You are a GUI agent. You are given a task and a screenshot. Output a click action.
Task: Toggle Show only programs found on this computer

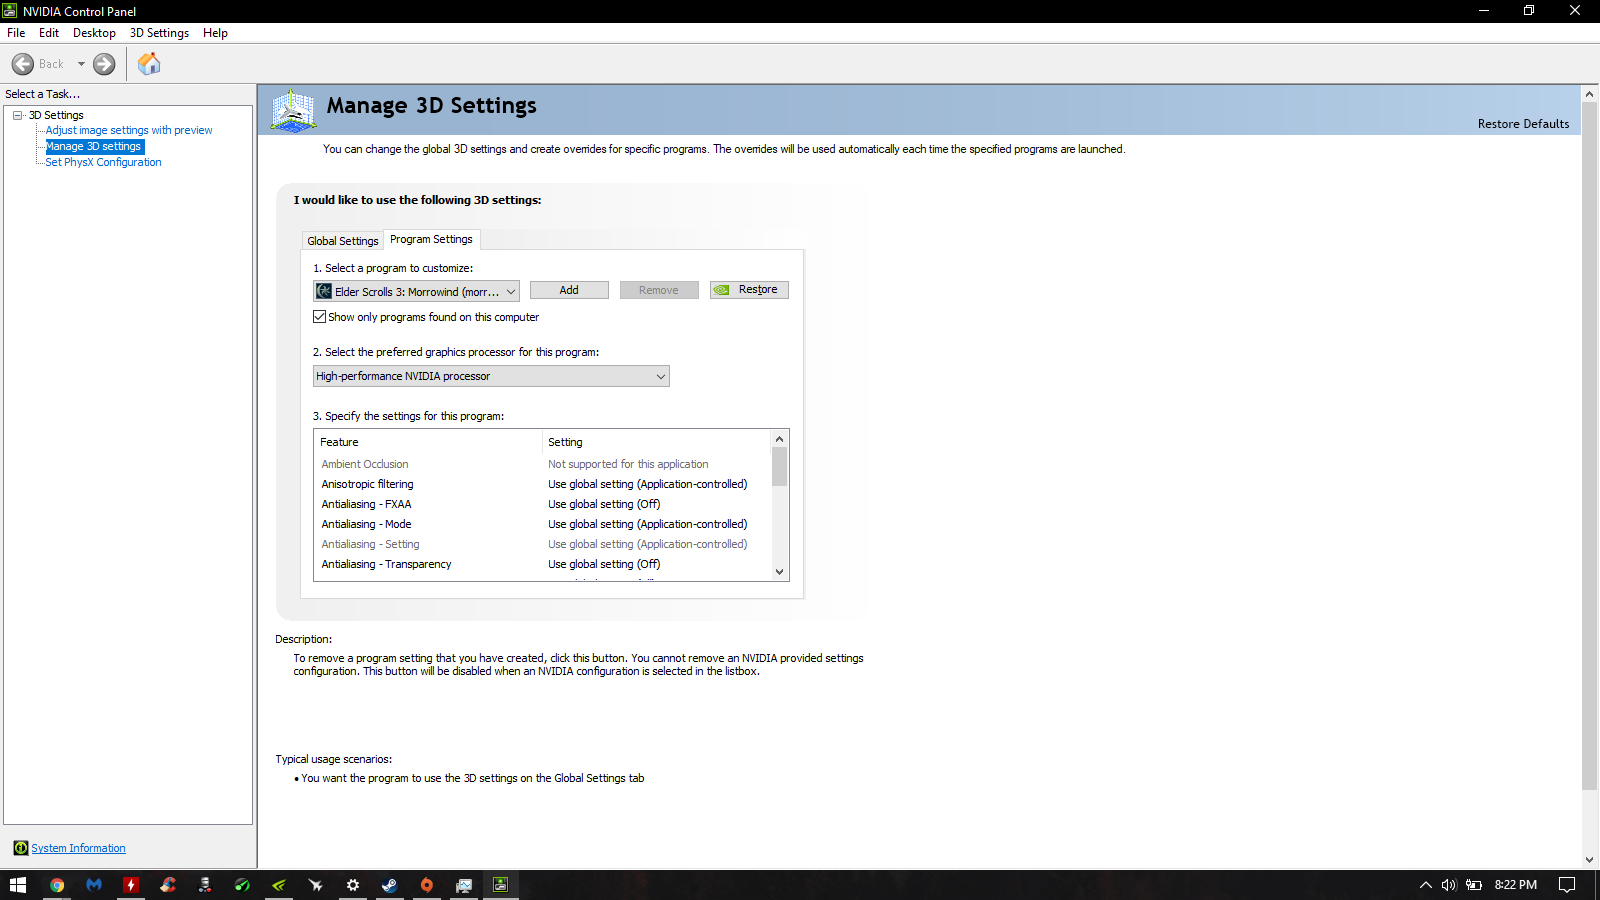point(320,317)
